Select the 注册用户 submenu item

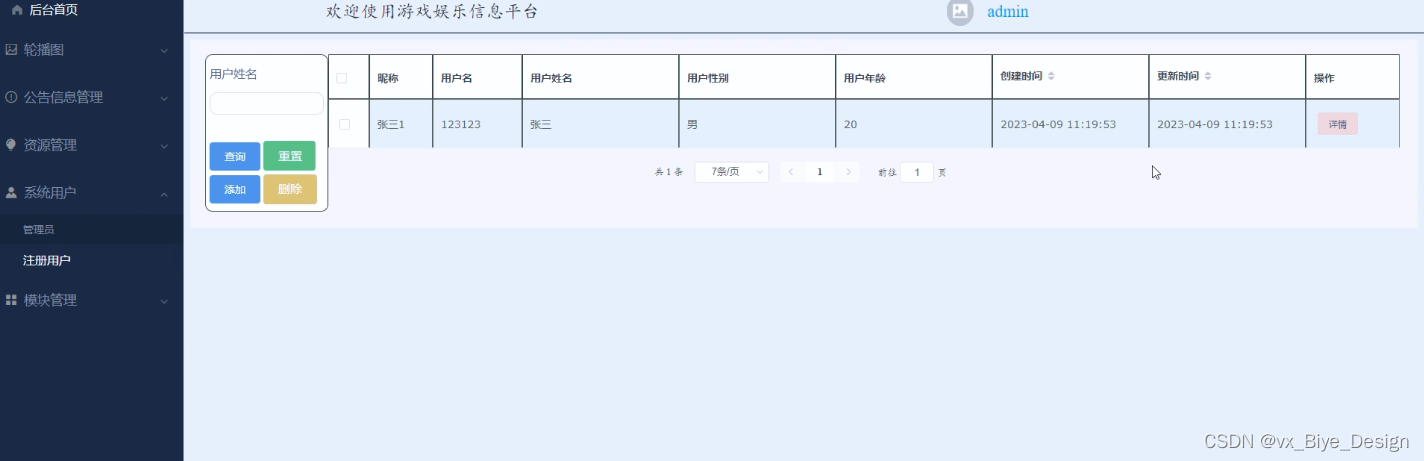[x=92, y=260]
